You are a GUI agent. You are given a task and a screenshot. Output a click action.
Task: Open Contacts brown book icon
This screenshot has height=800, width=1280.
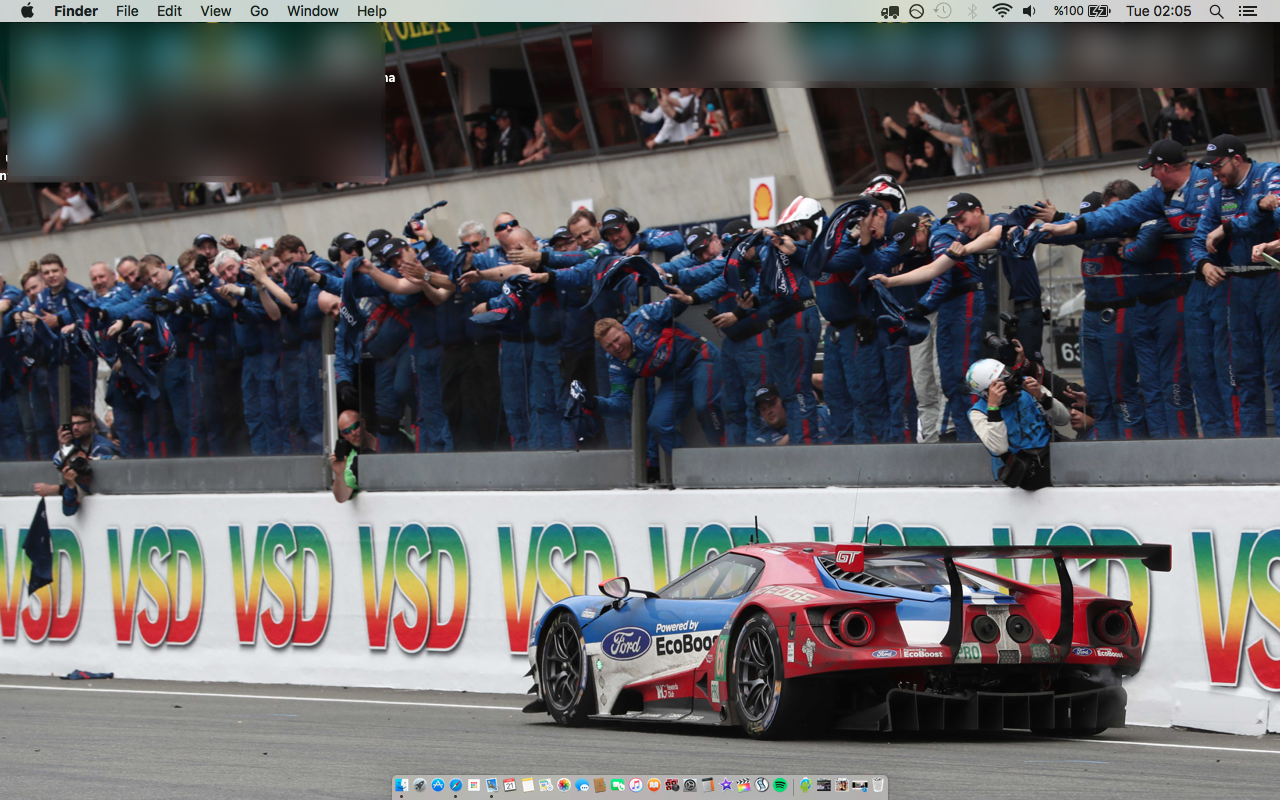pyautogui.click(x=600, y=785)
